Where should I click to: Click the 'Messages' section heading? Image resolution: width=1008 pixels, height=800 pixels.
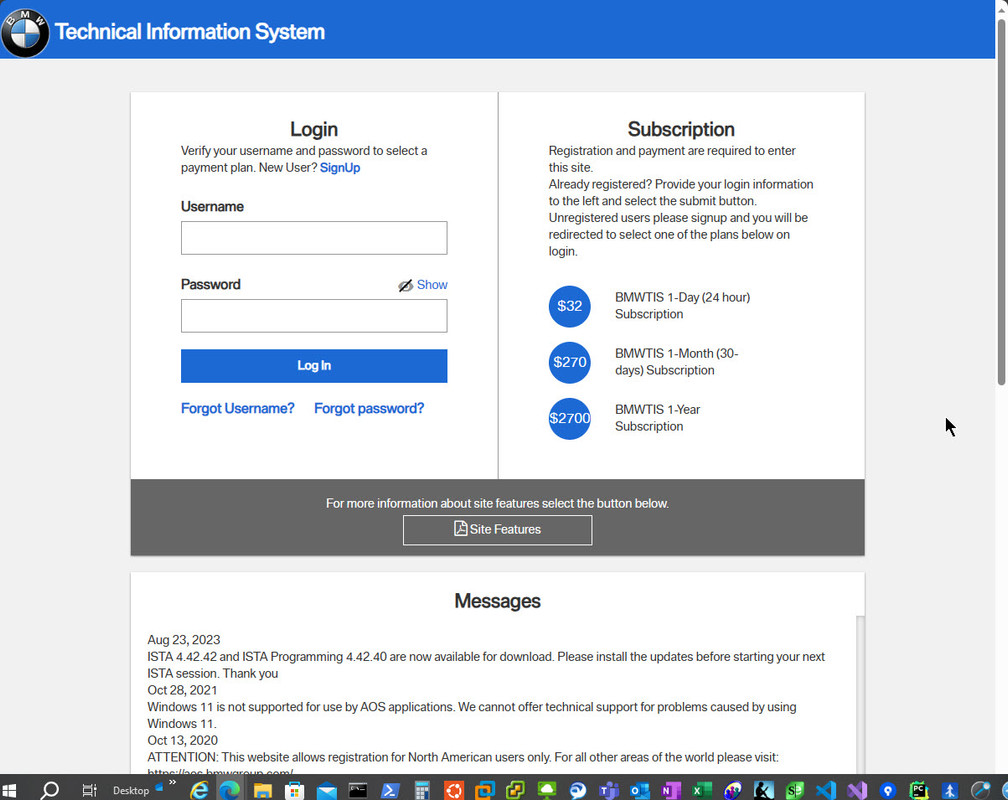pos(498,601)
